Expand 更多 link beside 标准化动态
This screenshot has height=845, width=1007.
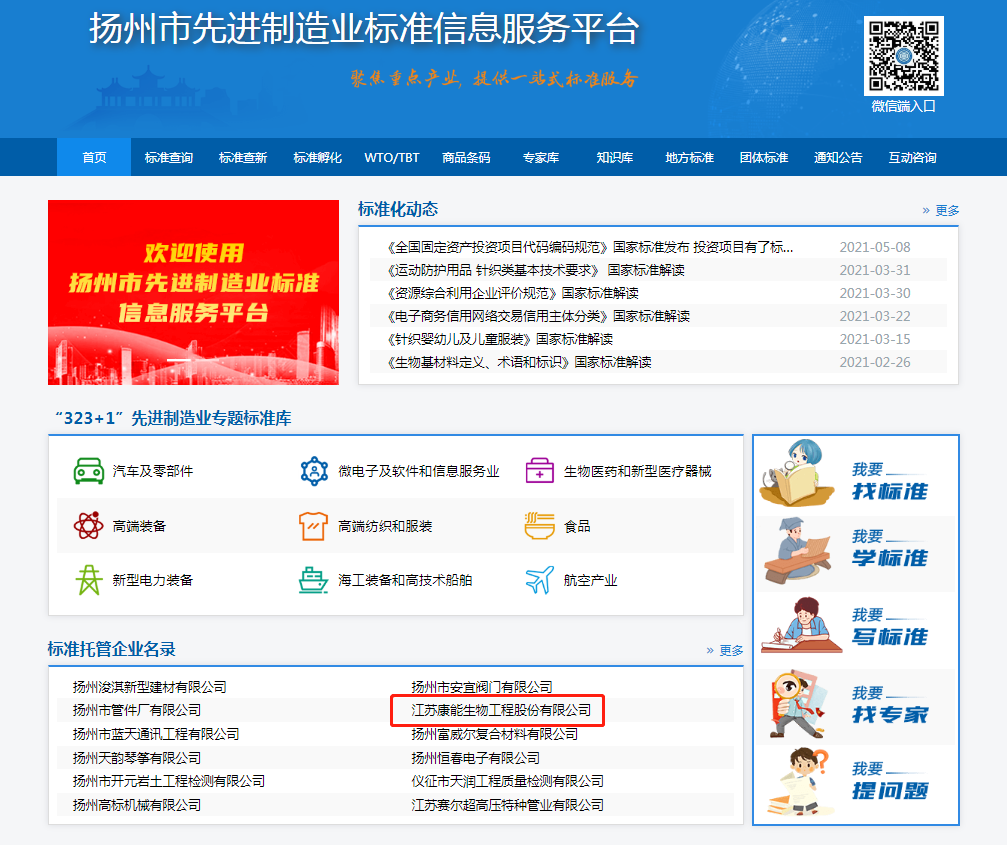941,211
